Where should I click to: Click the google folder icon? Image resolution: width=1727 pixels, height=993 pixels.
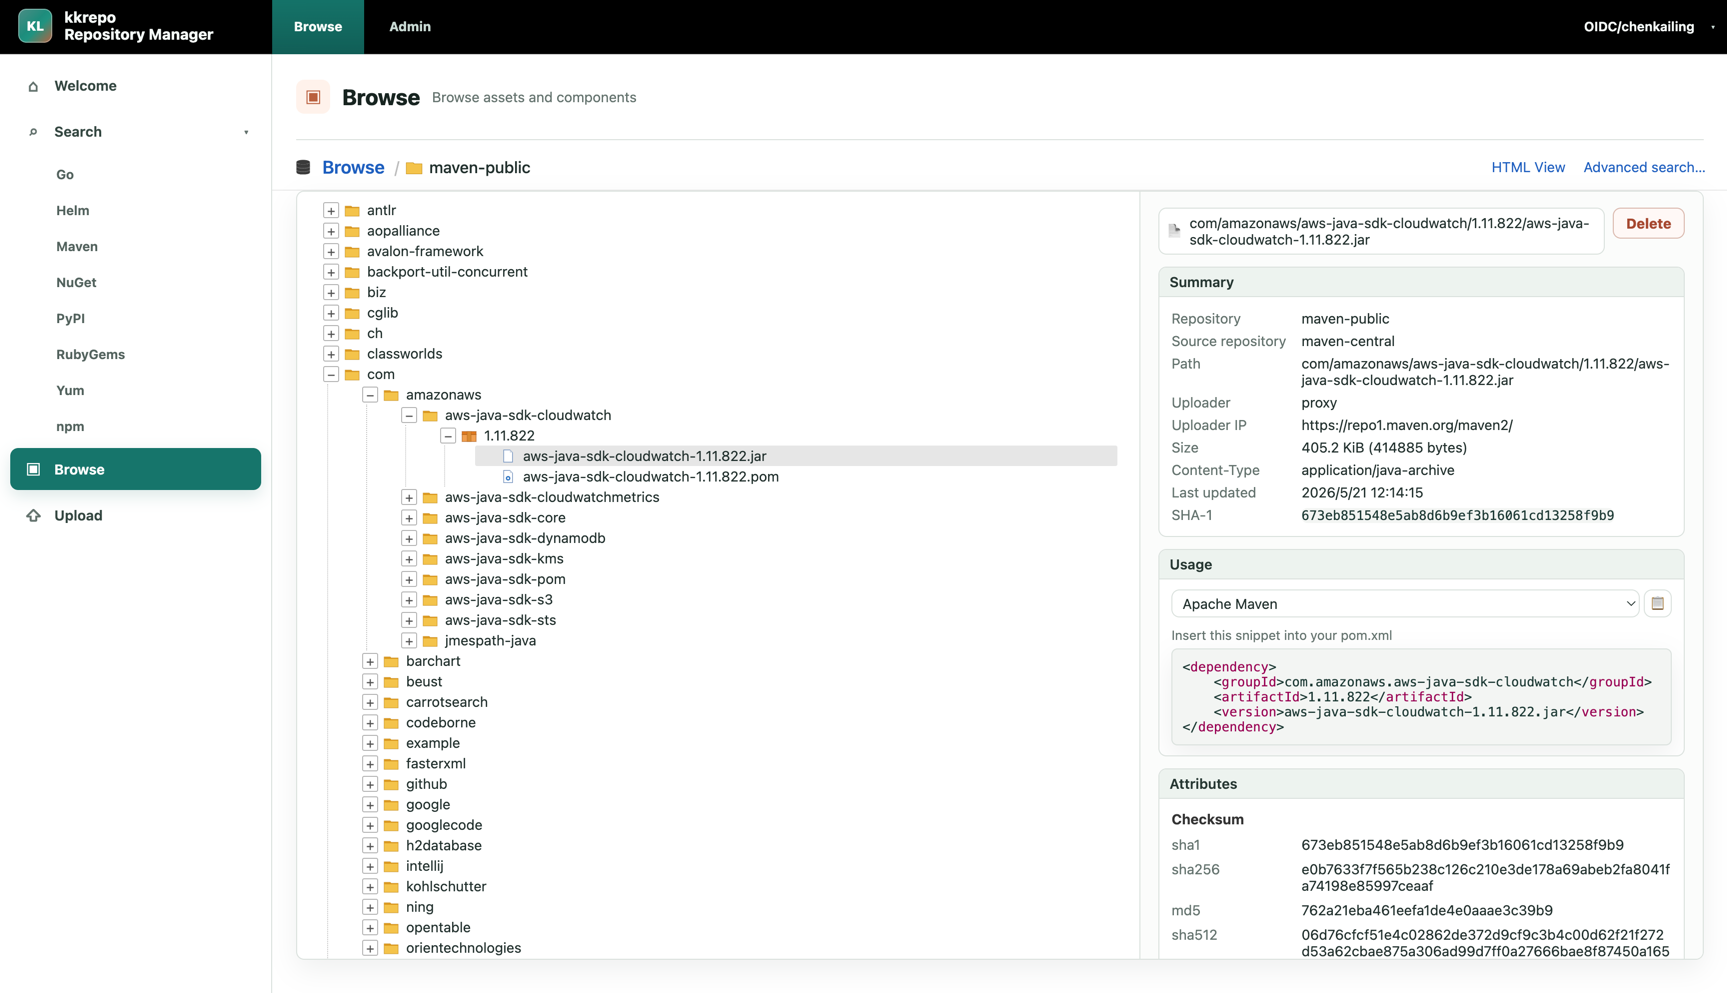391,805
